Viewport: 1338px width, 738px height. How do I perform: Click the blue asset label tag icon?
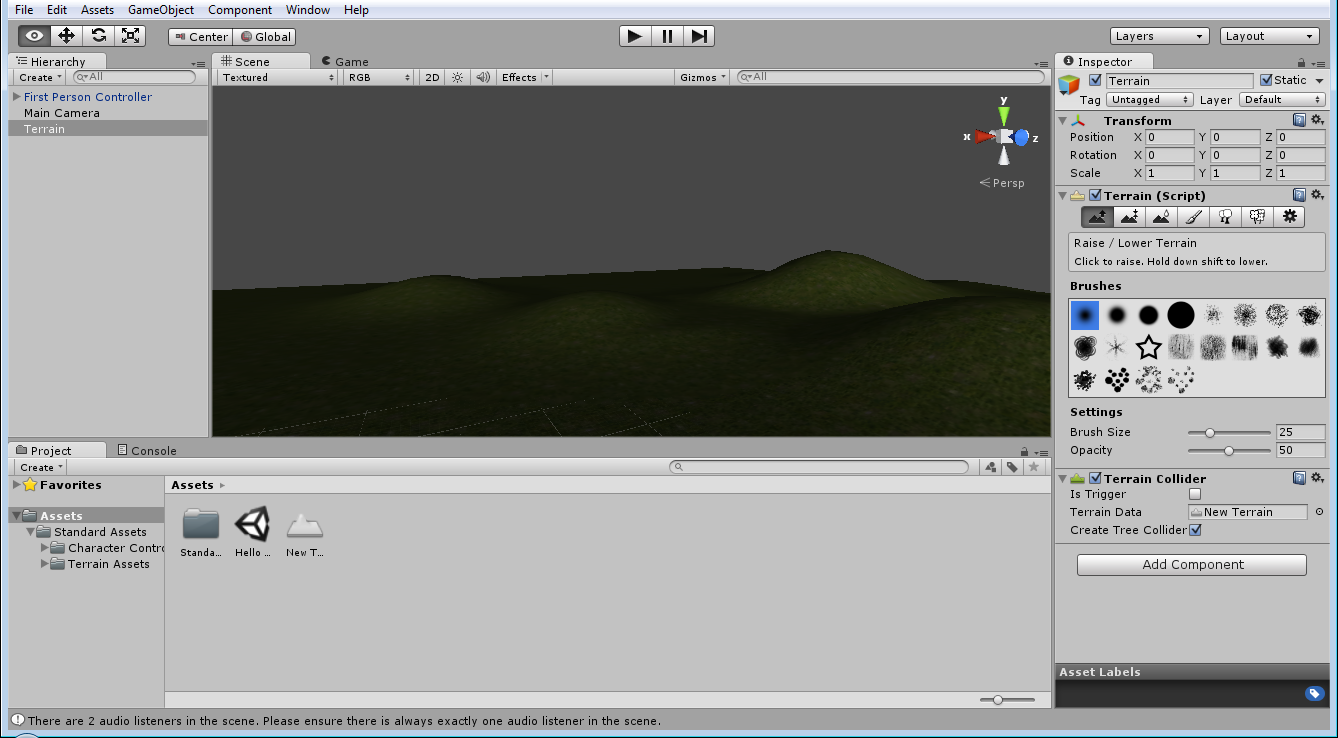(1314, 693)
